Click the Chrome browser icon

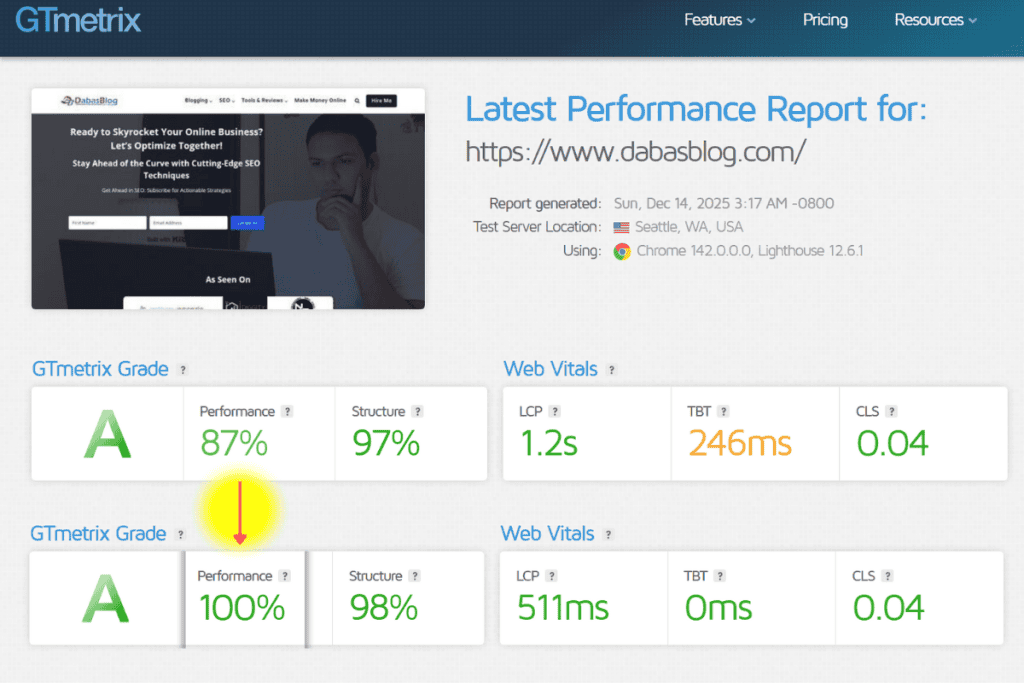(622, 251)
